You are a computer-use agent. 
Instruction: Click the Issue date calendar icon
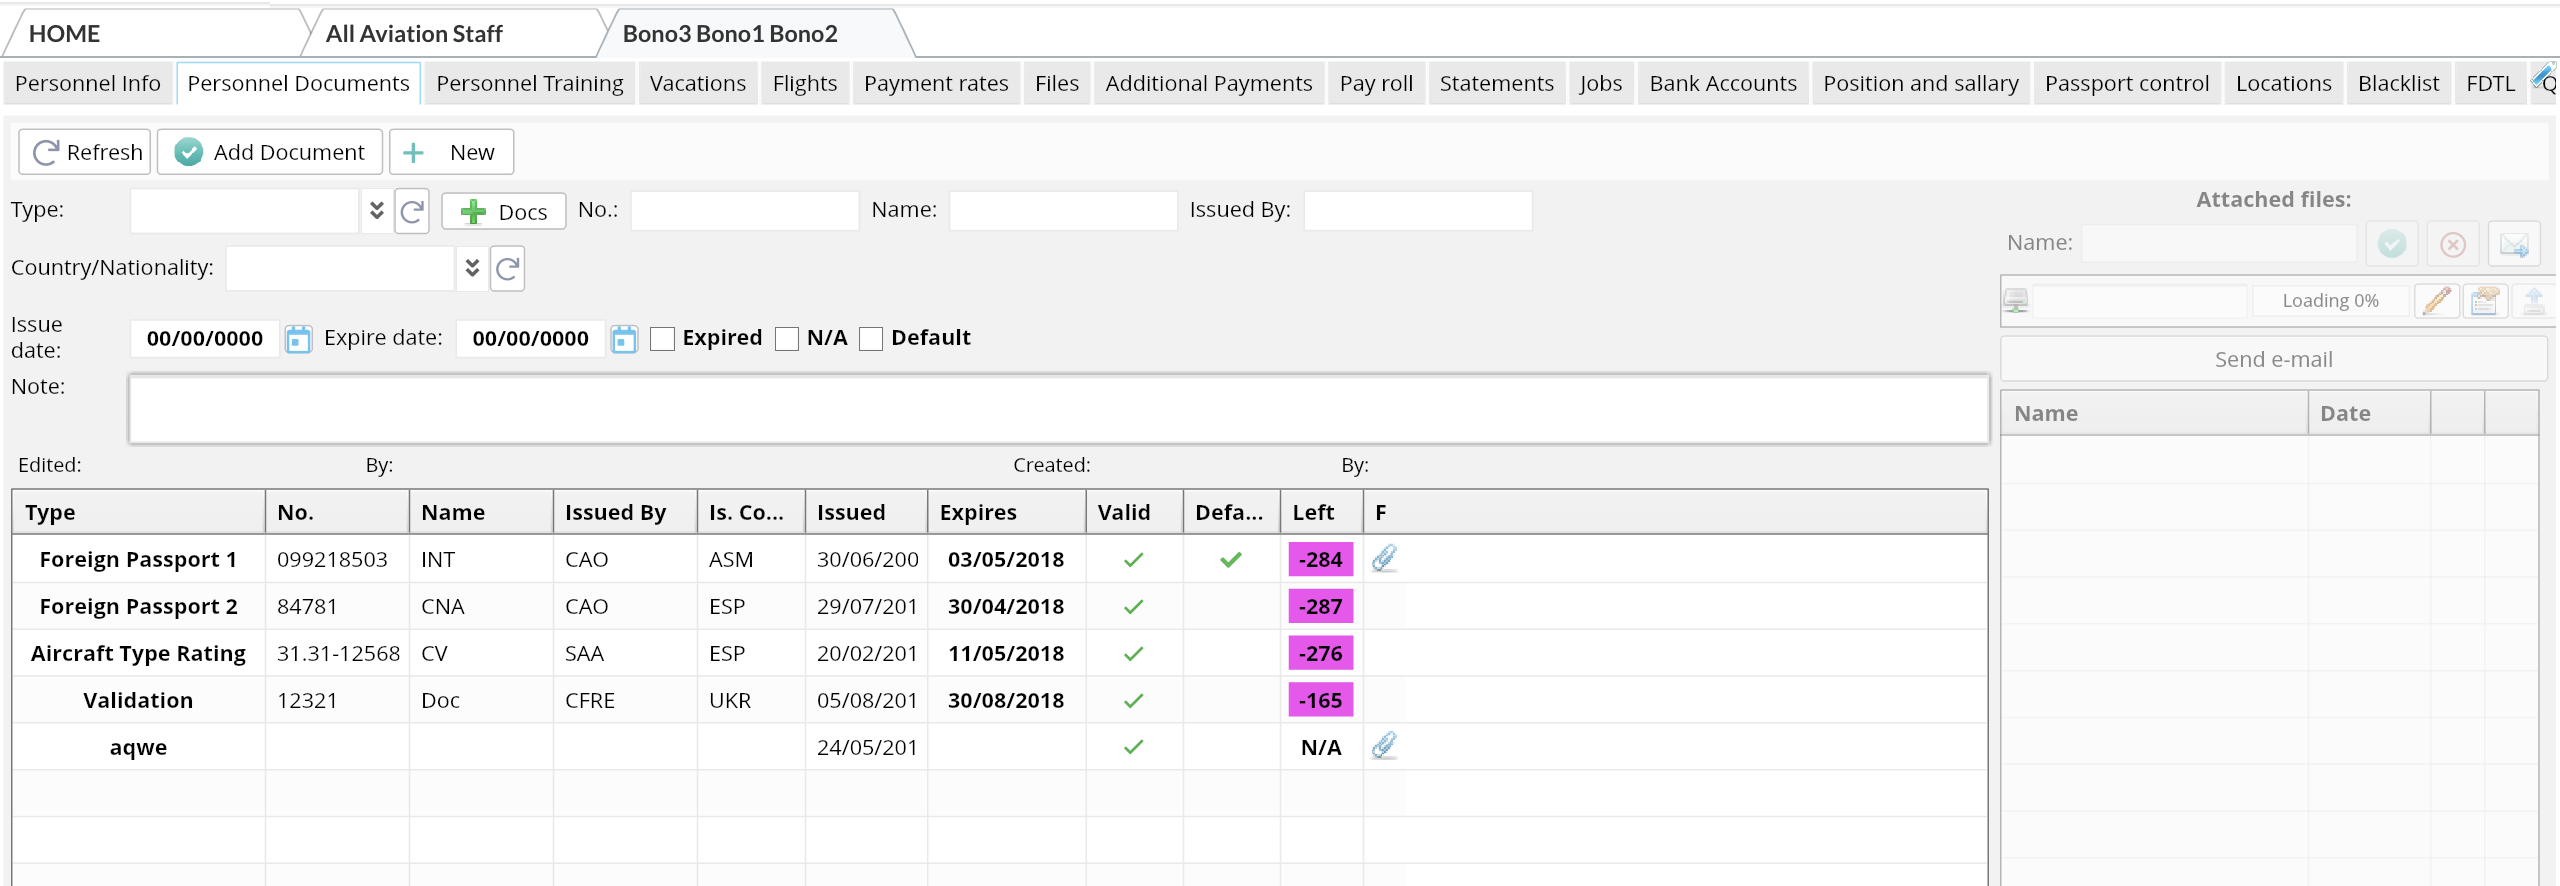pos(298,339)
